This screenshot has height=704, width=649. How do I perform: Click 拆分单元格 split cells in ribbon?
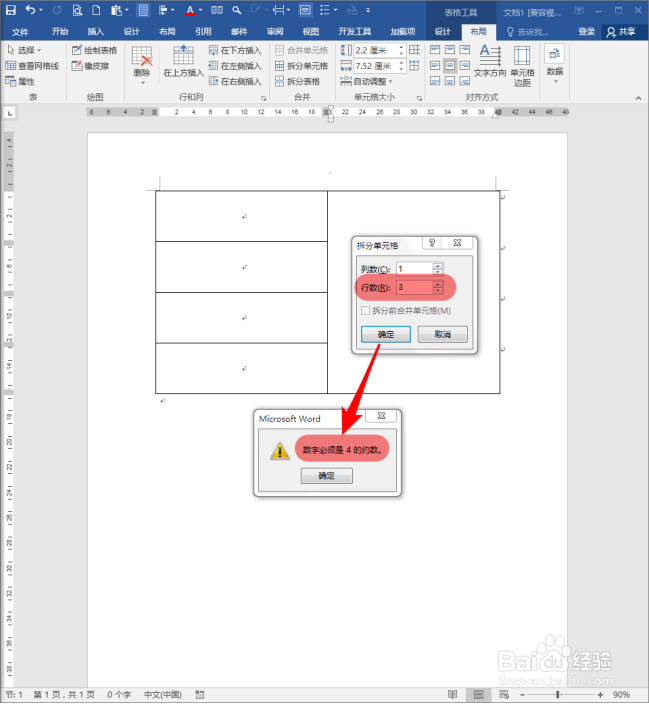point(301,66)
